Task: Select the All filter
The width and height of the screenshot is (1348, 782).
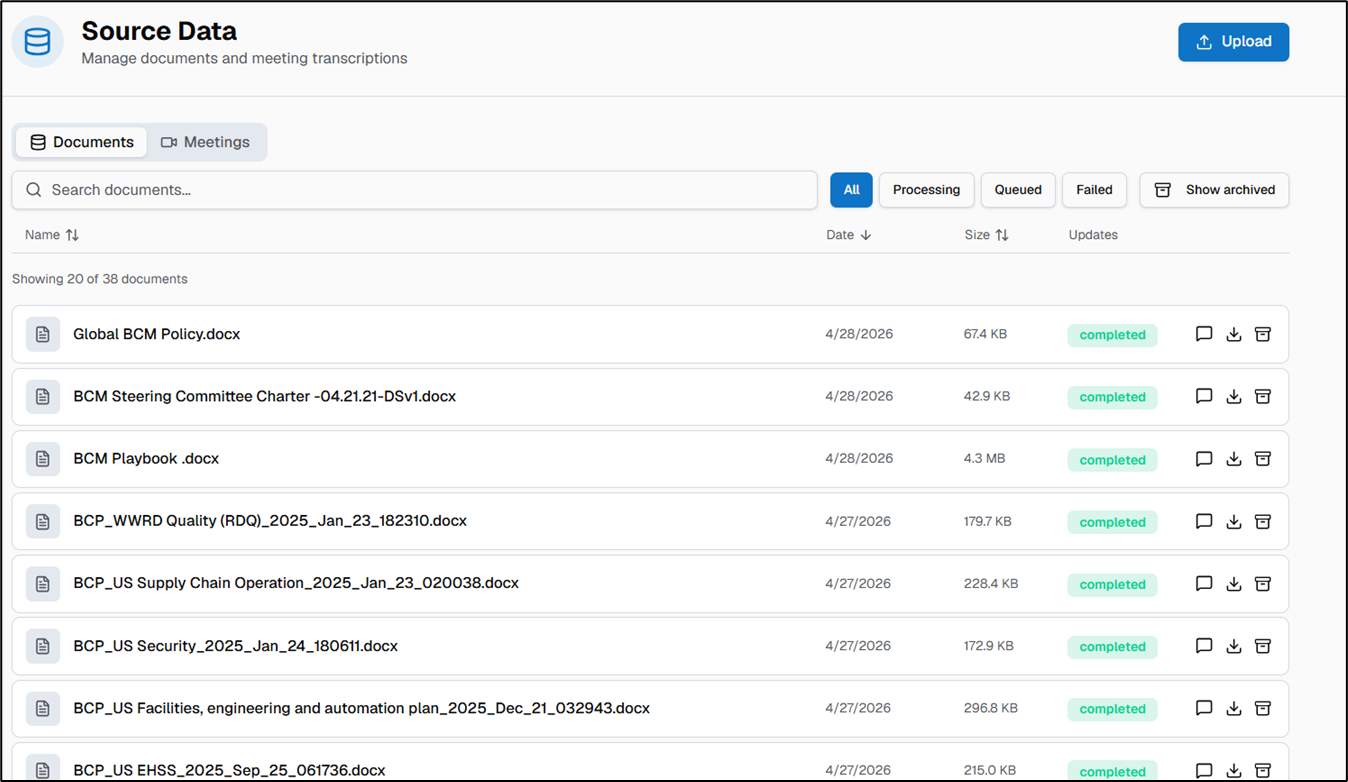Action: [x=851, y=190]
